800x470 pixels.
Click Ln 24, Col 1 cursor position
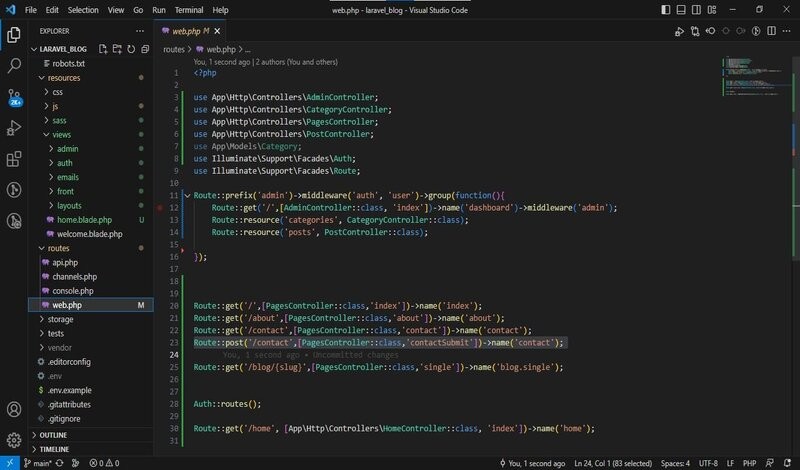point(613,463)
